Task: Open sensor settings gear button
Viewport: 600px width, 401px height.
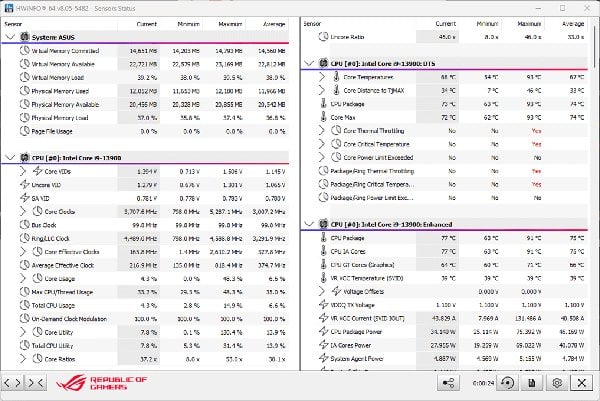Action: click(x=557, y=383)
